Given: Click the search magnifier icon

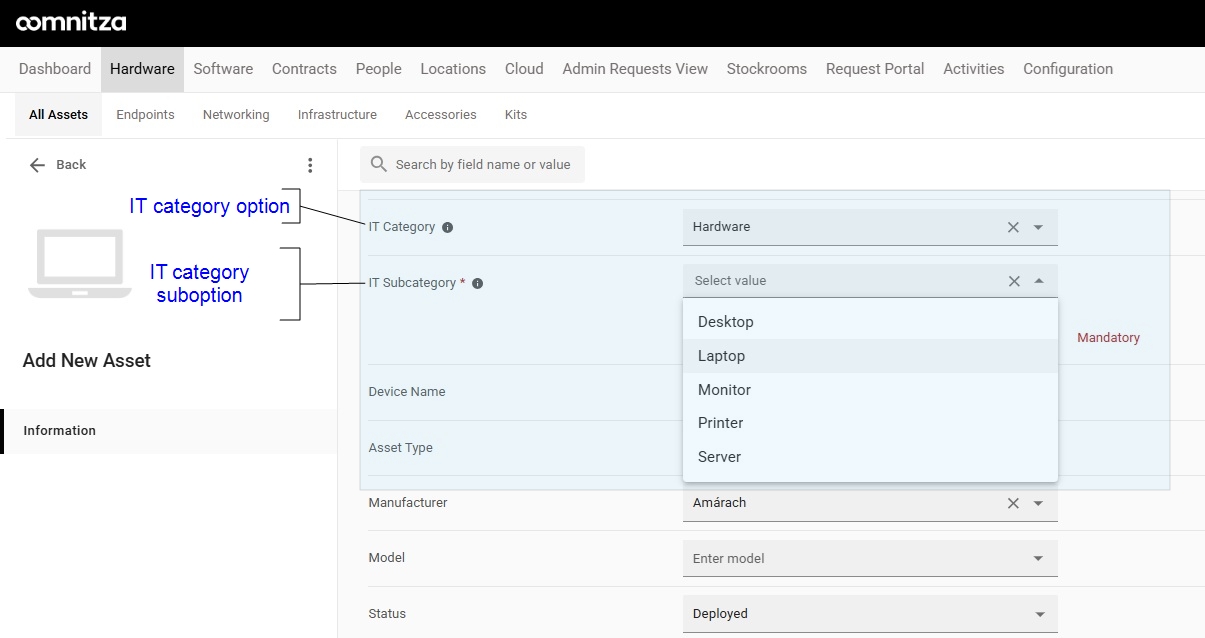Looking at the screenshot, I should [379, 164].
